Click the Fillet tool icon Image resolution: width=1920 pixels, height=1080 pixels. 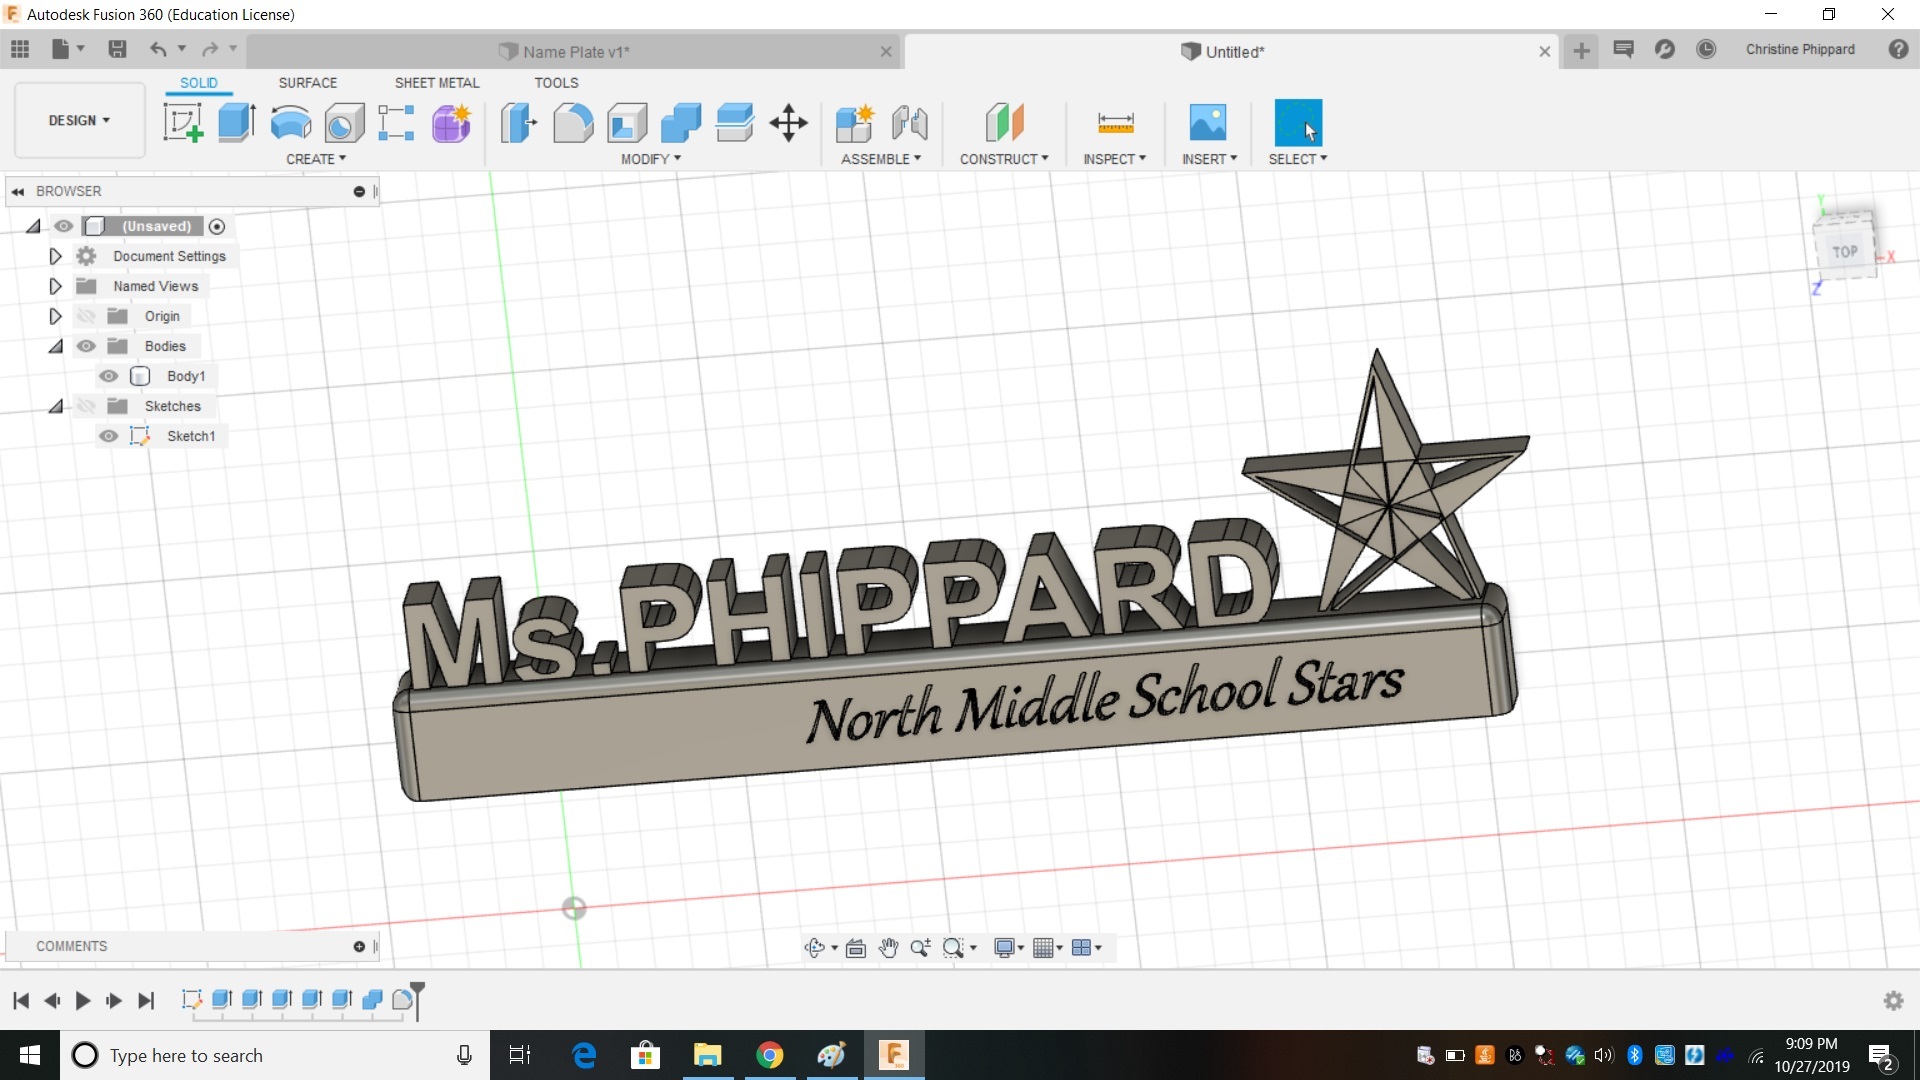coord(573,123)
